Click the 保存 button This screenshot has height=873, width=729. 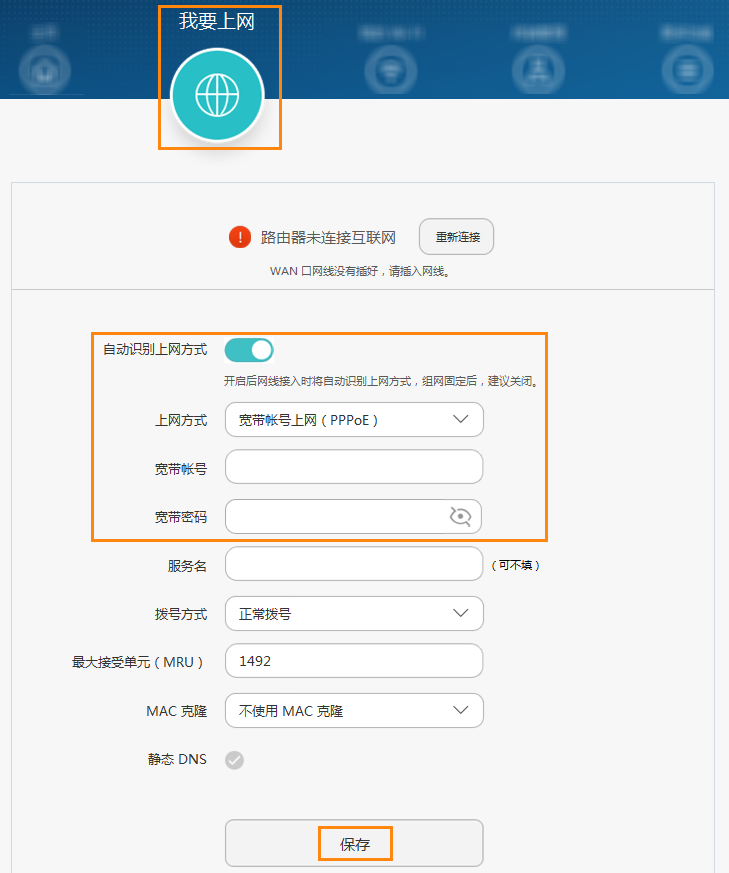pos(354,844)
